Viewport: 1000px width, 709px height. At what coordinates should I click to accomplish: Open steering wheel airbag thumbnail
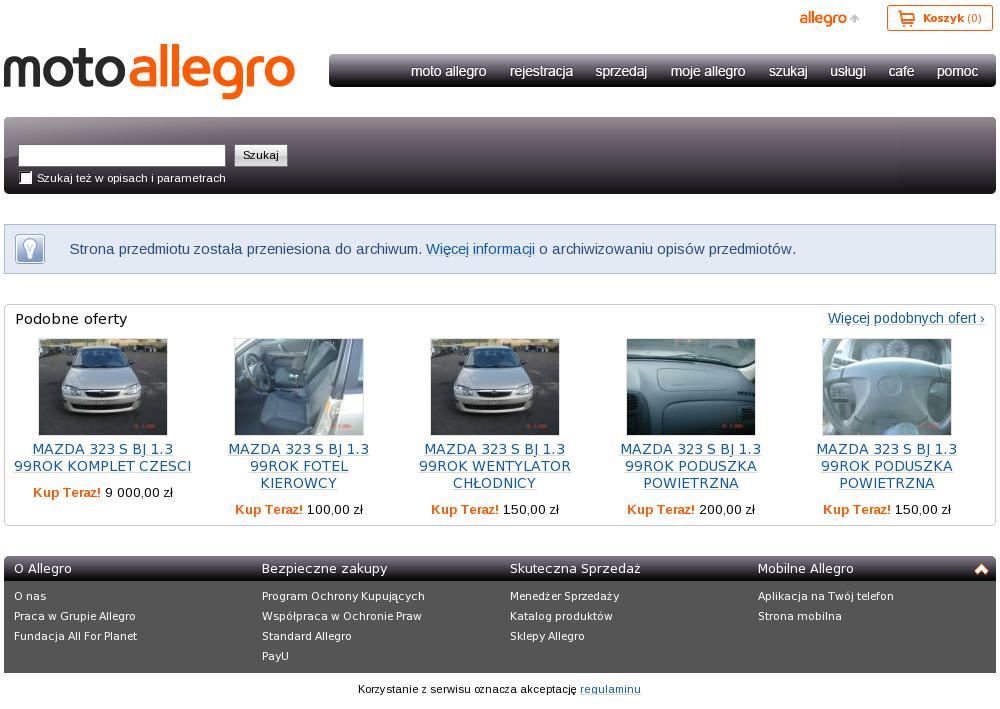tap(886, 386)
